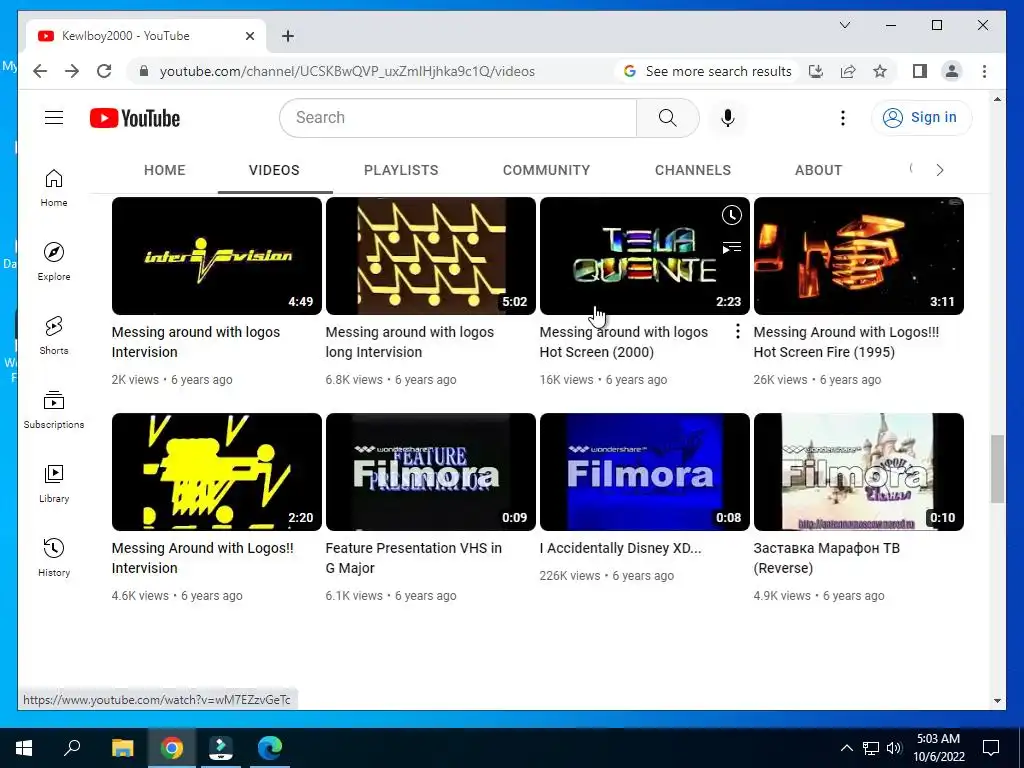Open the taskbar volume control

[894, 748]
